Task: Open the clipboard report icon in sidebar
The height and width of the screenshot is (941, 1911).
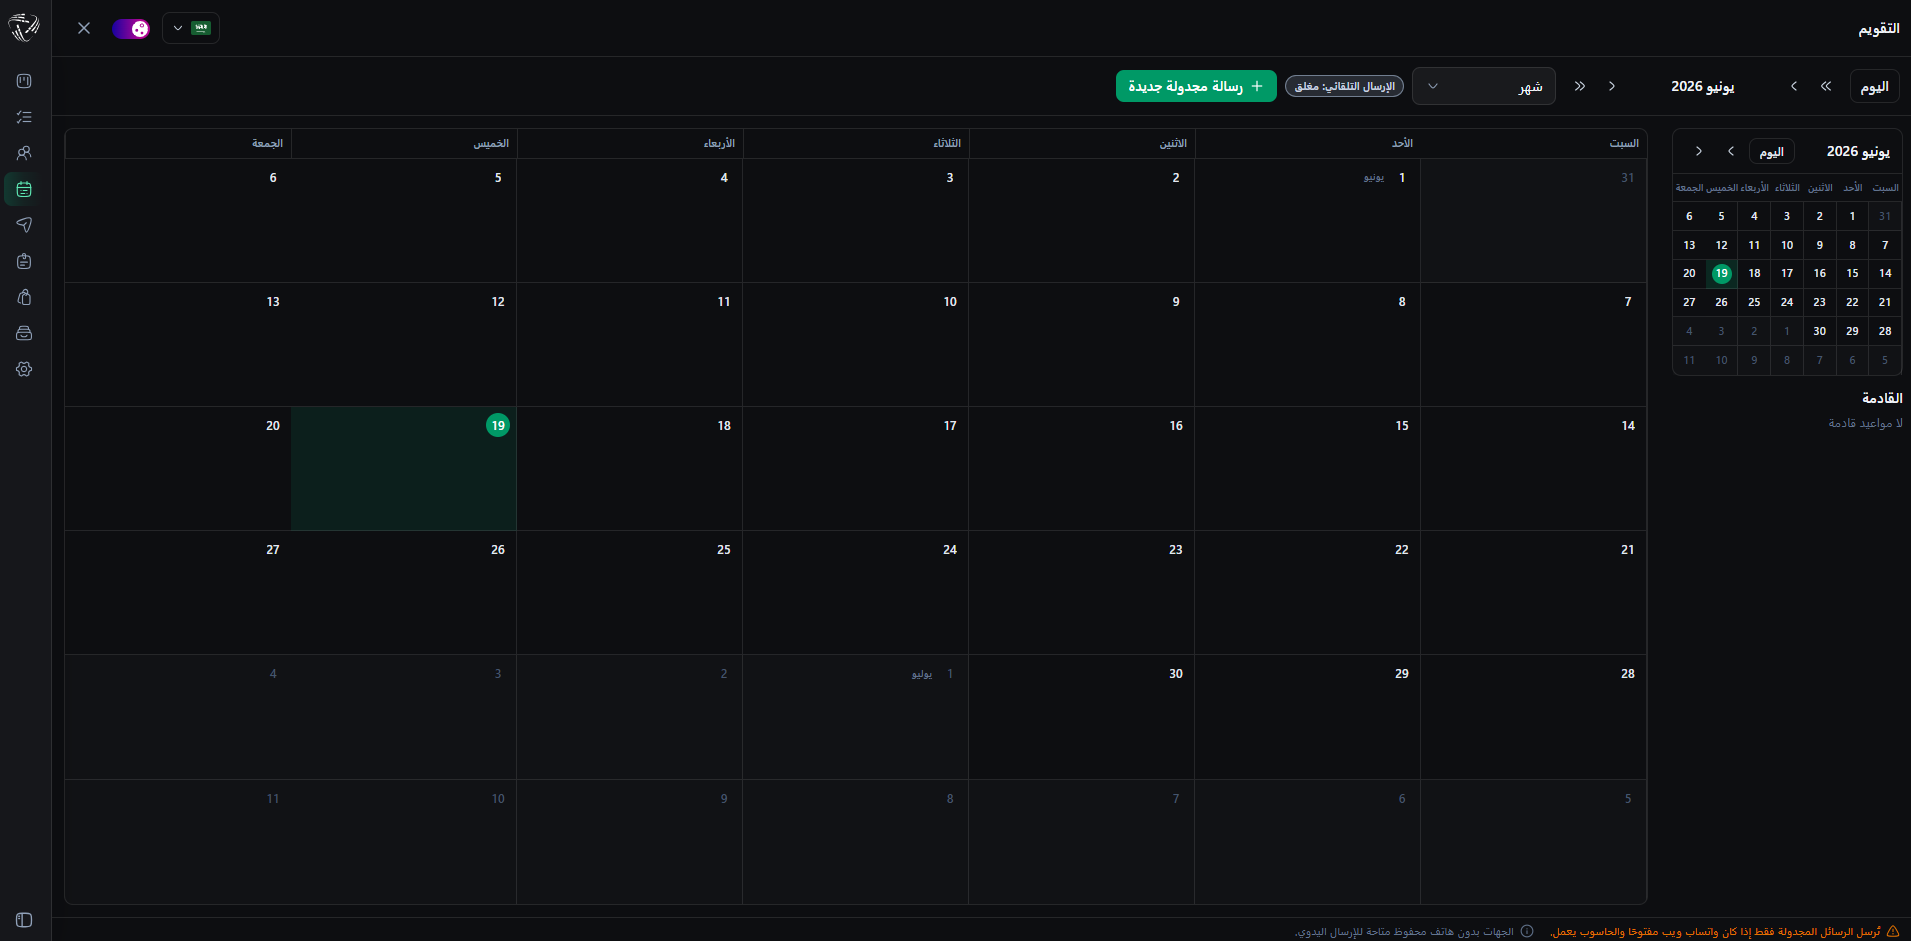Action: click(x=24, y=261)
